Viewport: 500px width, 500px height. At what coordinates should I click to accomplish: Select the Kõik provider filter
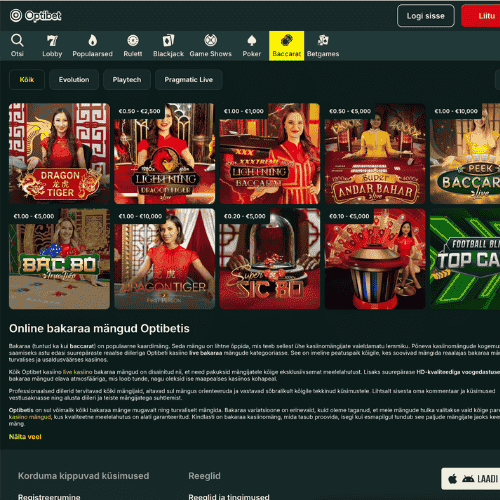click(x=27, y=80)
